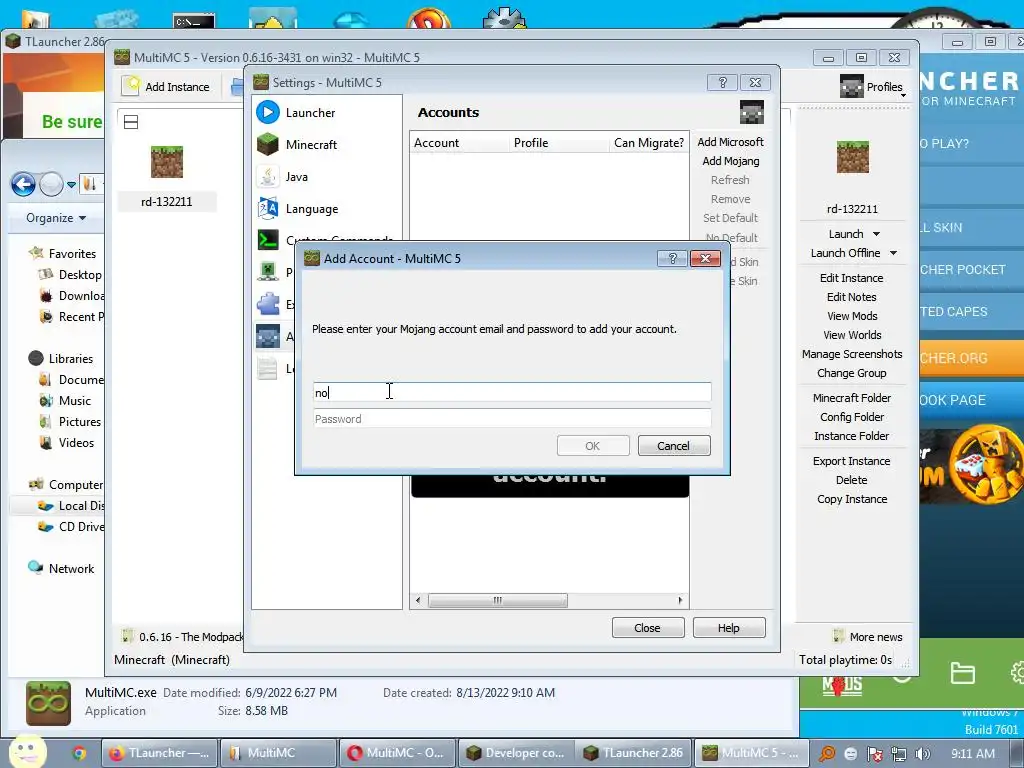Select the rd-132211 instance grass block
1024x768 pixels.
pos(167,162)
